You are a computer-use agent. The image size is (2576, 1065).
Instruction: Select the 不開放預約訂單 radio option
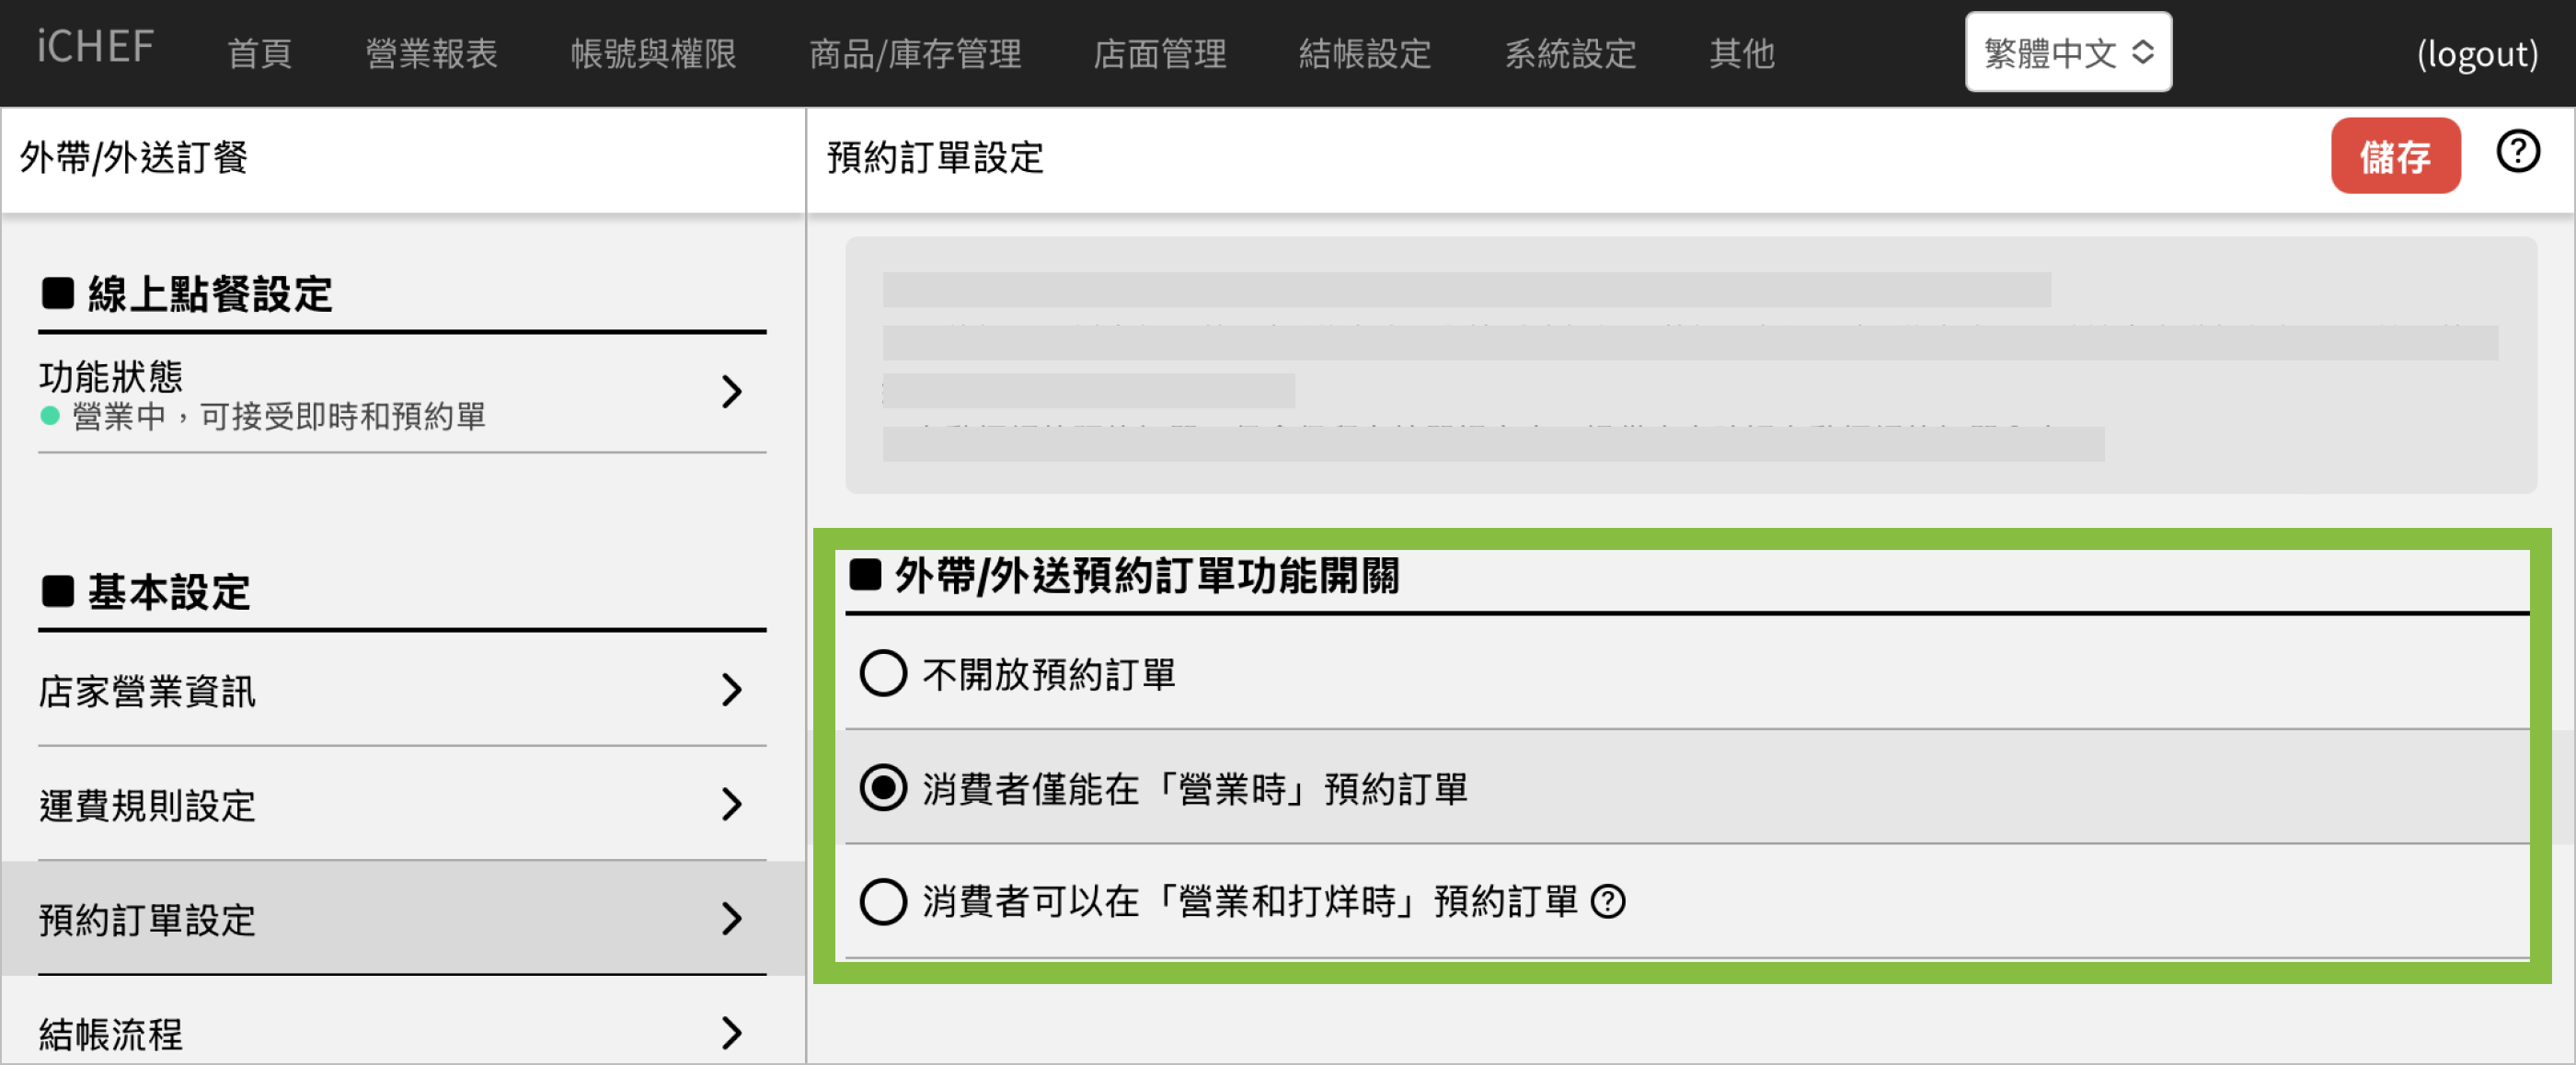point(883,674)
